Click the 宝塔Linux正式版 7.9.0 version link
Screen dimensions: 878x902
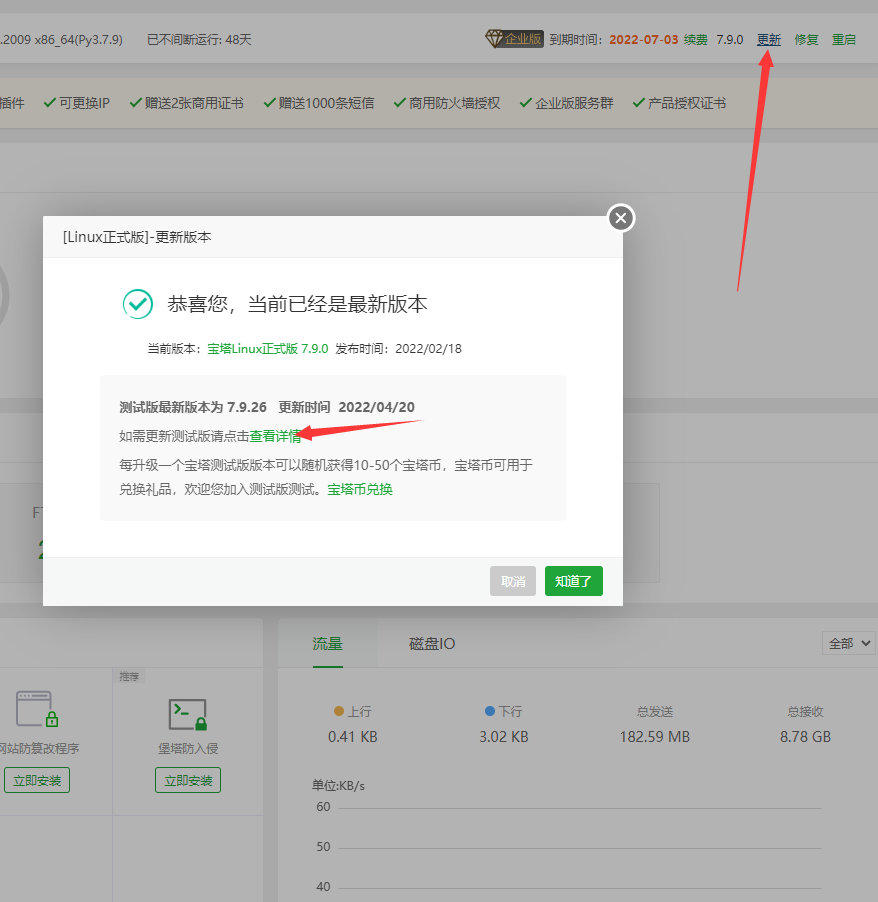268,349
